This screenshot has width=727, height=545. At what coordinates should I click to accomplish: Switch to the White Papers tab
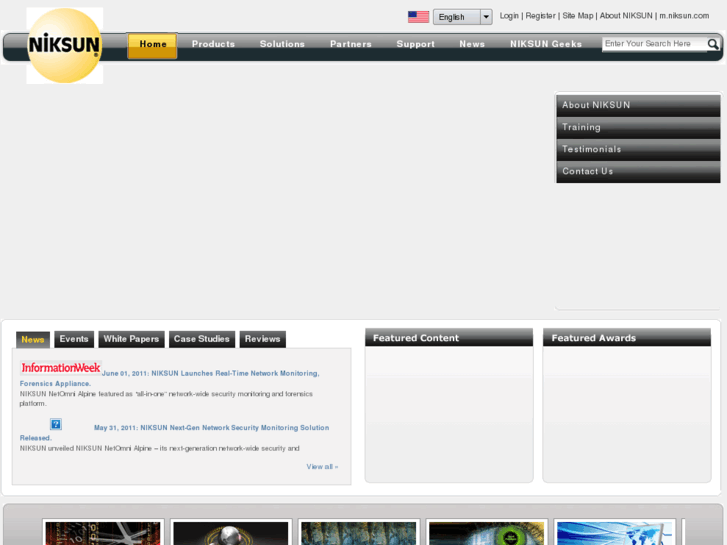[131, 339]
